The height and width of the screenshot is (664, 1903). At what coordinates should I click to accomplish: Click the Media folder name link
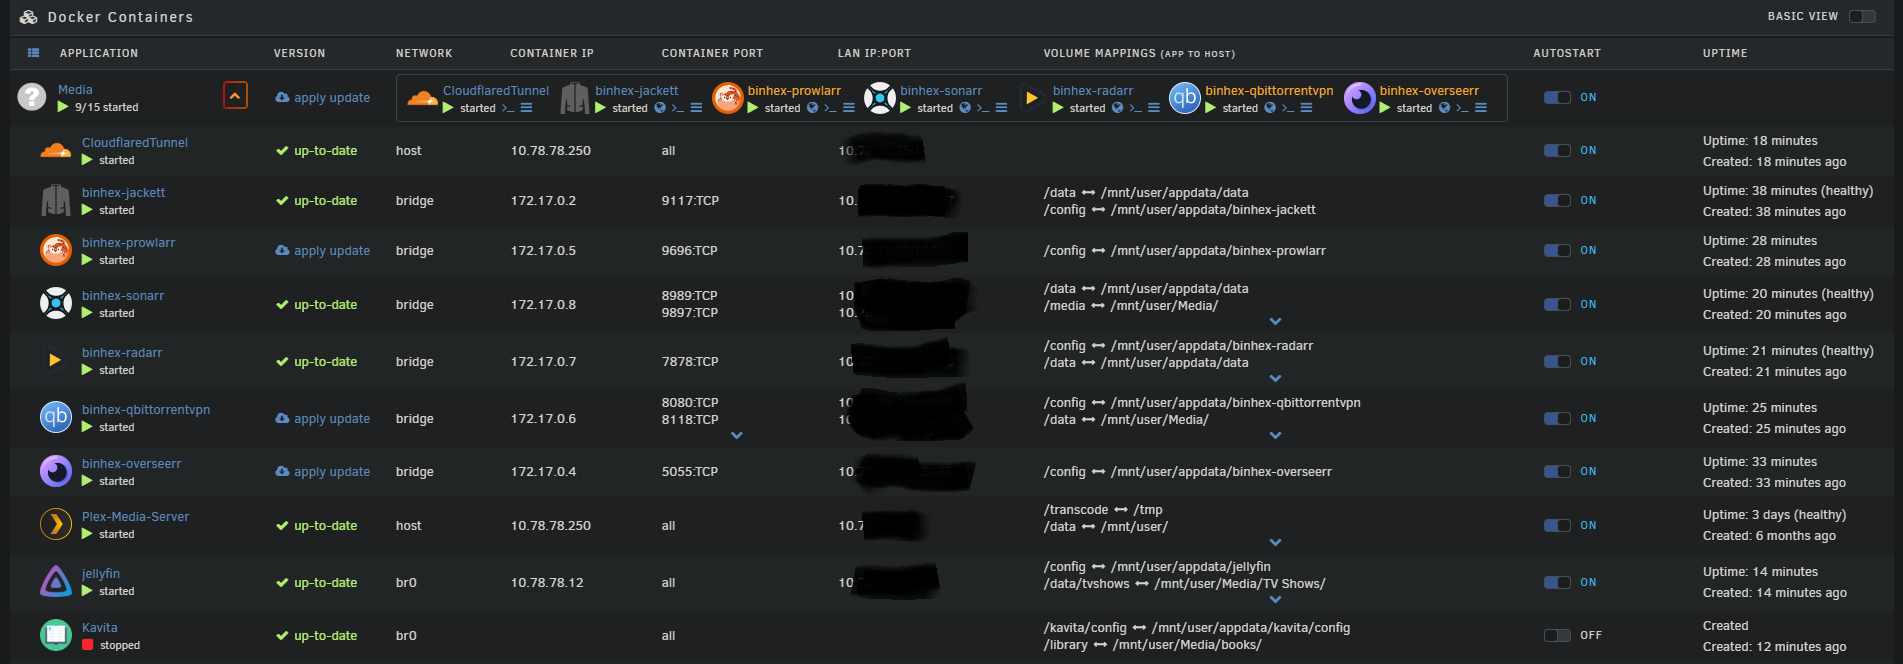pos(75,90)
